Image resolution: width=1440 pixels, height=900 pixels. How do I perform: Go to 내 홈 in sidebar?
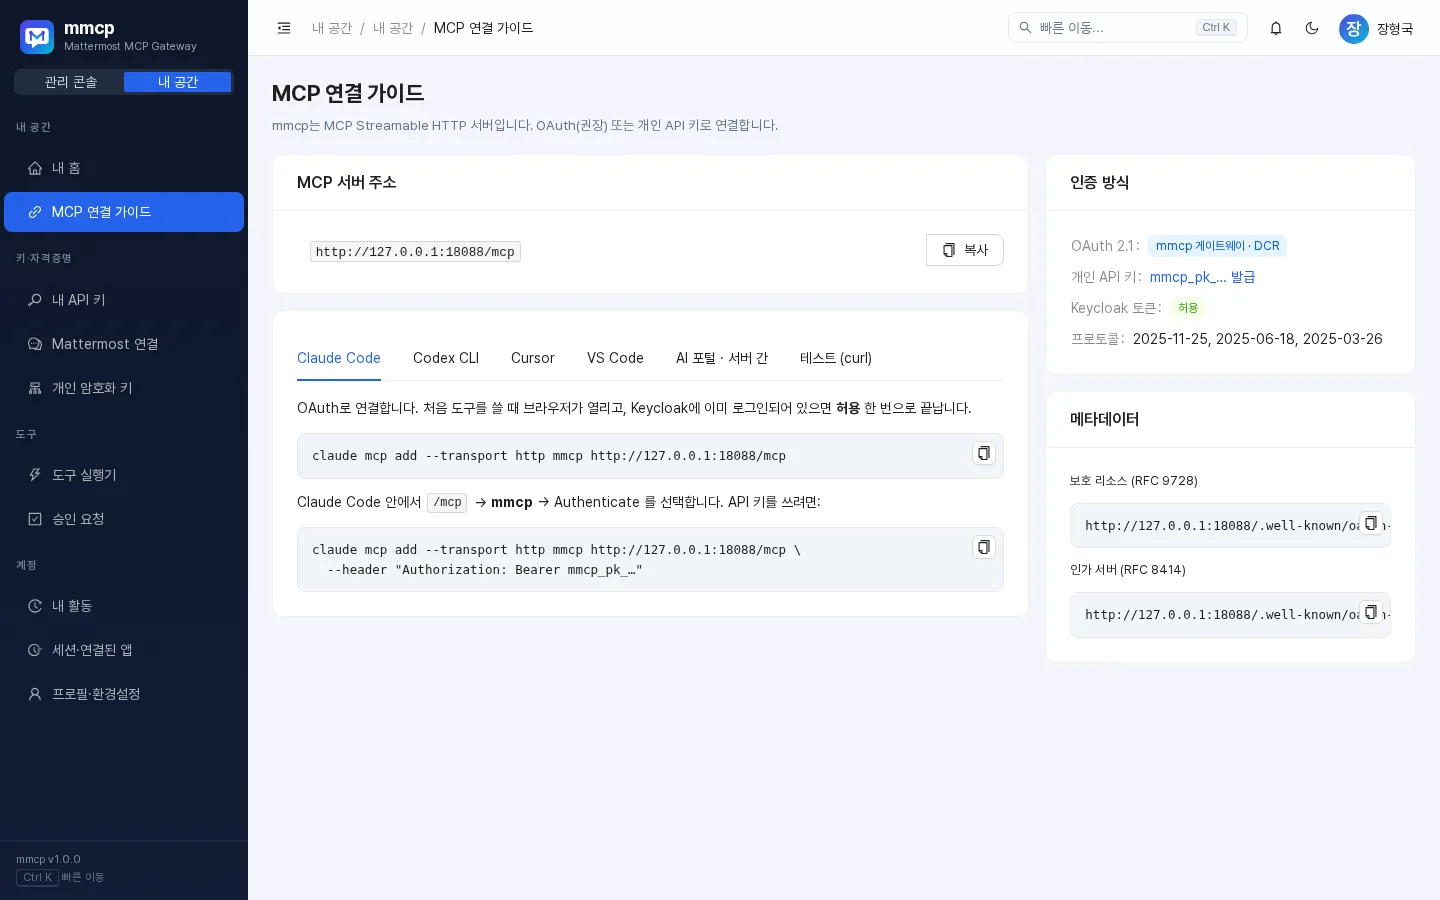click(124, 168)
